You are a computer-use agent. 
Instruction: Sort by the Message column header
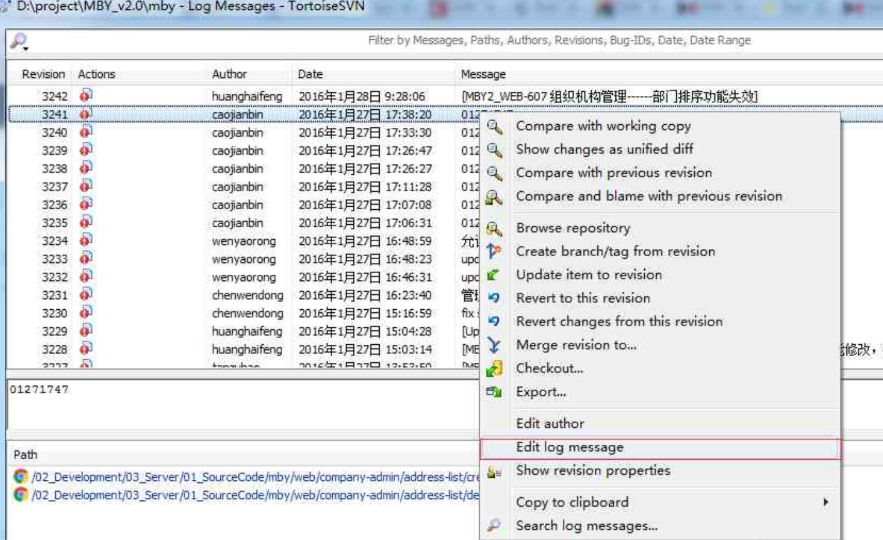[483, 74]
